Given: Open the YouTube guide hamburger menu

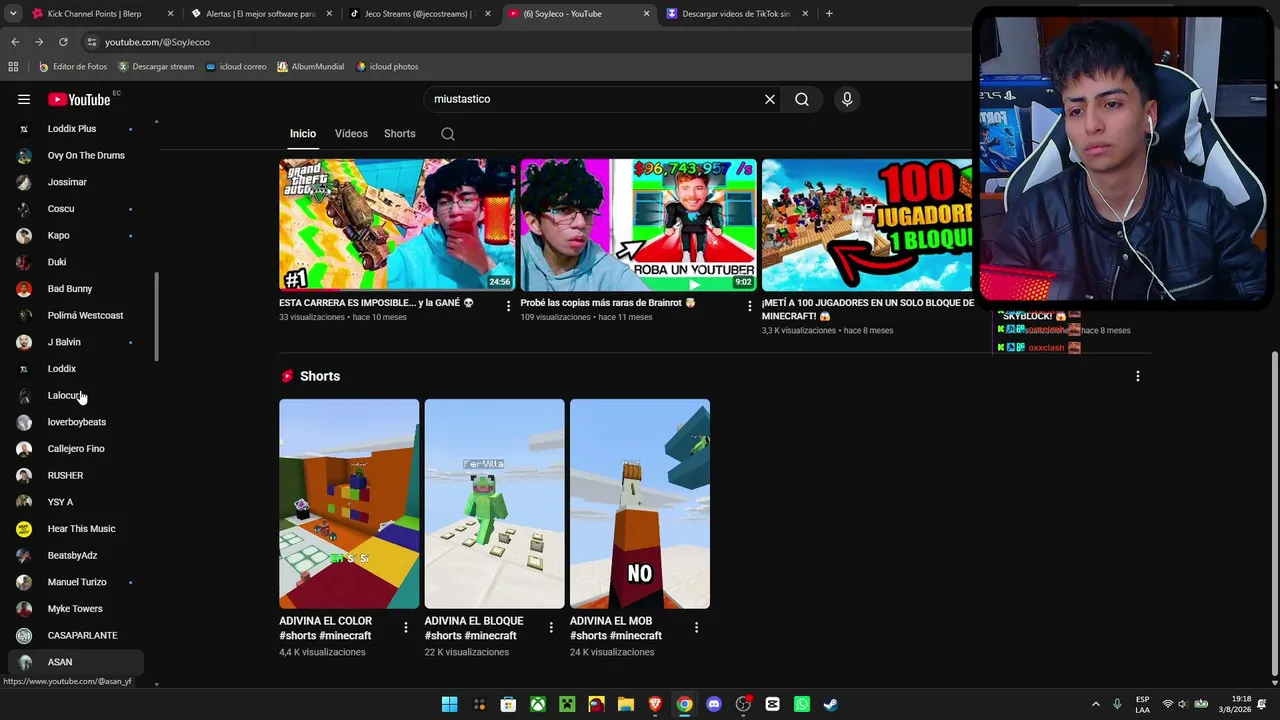Looking at the screenshot, I should [24, 99].
